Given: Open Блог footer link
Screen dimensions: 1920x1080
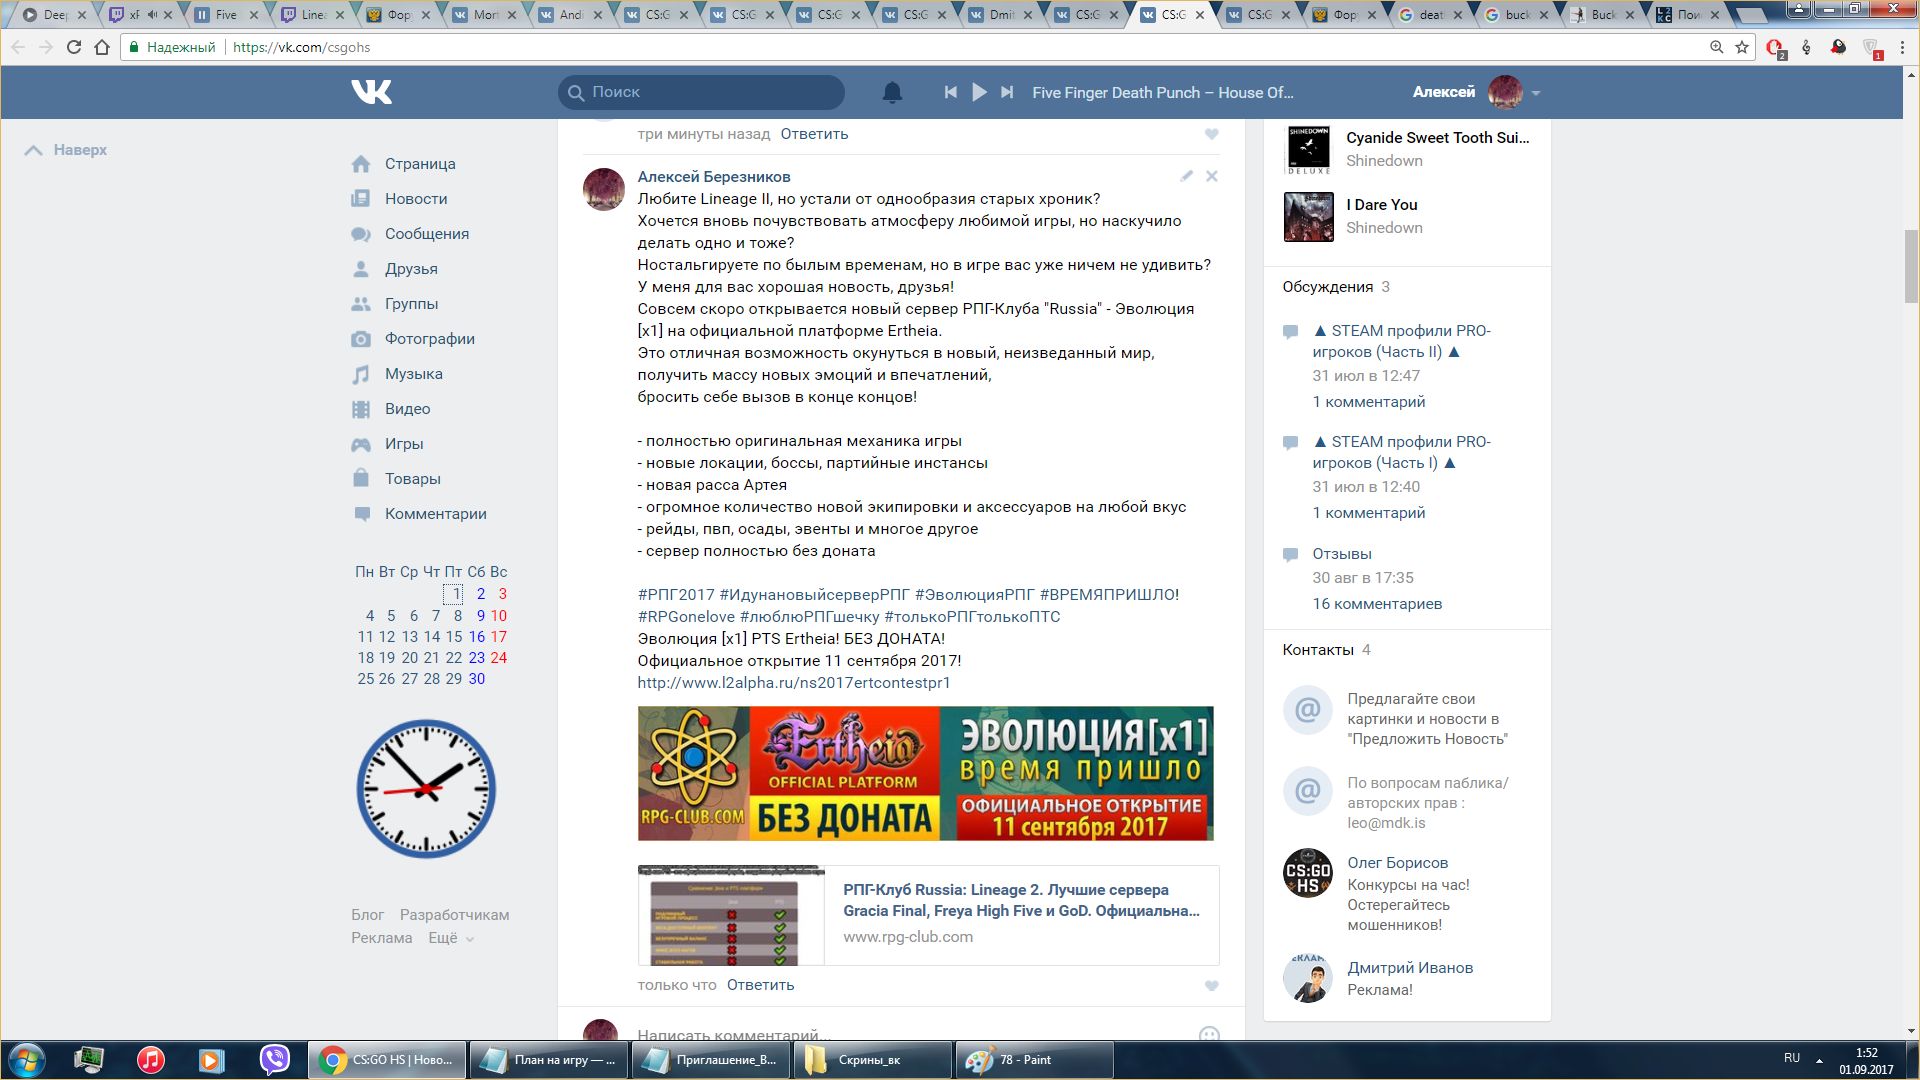Looking at the screenshot, I should tap(367, 915).
